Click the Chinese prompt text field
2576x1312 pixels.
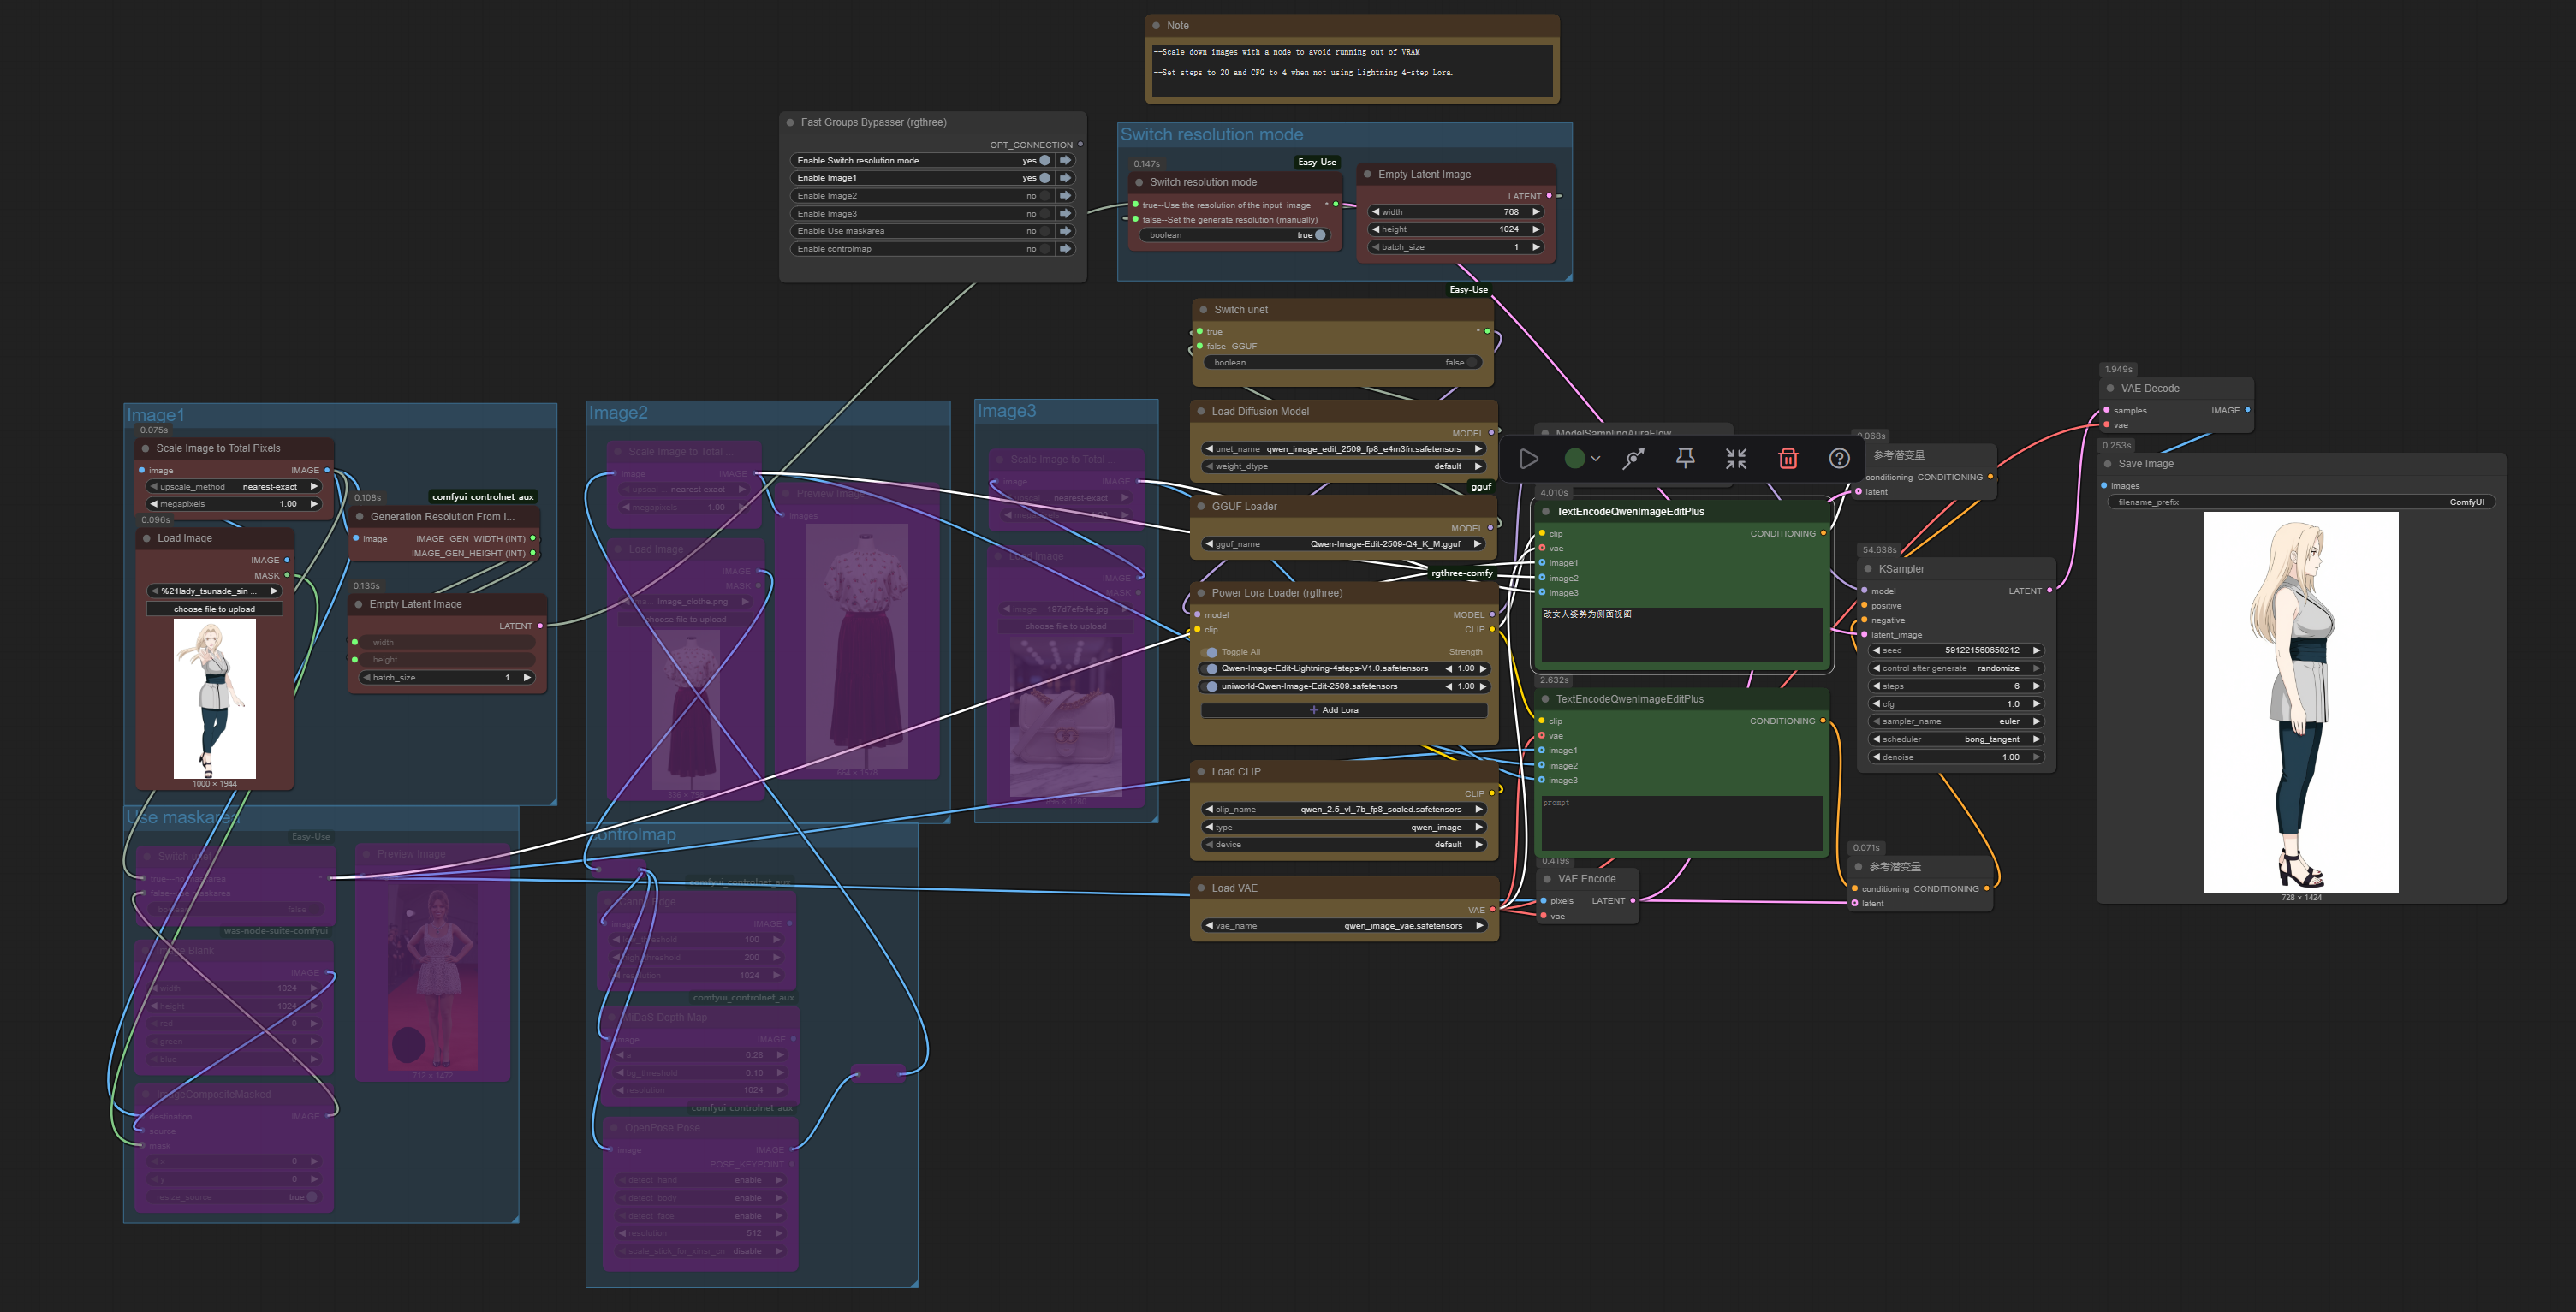[1680, 635]
